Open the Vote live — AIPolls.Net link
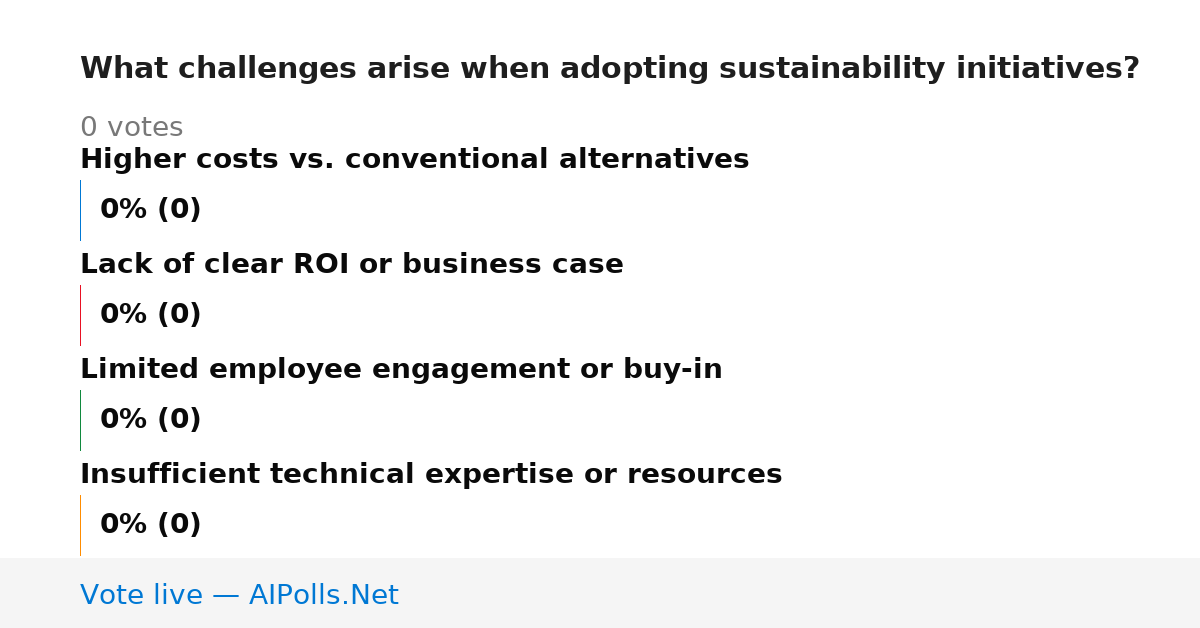 [x=239, y=595]
